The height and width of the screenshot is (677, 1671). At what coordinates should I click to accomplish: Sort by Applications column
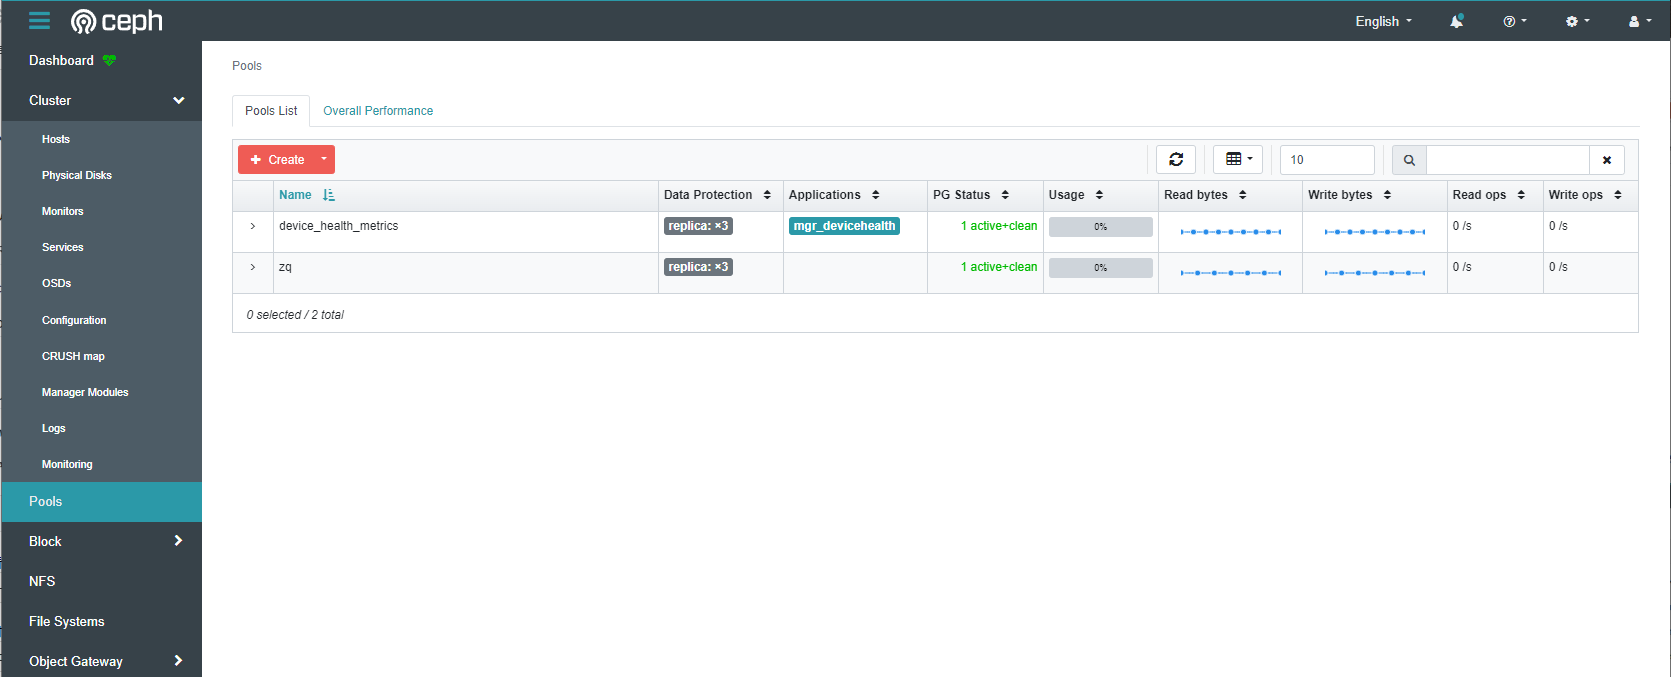pos(875,195)
